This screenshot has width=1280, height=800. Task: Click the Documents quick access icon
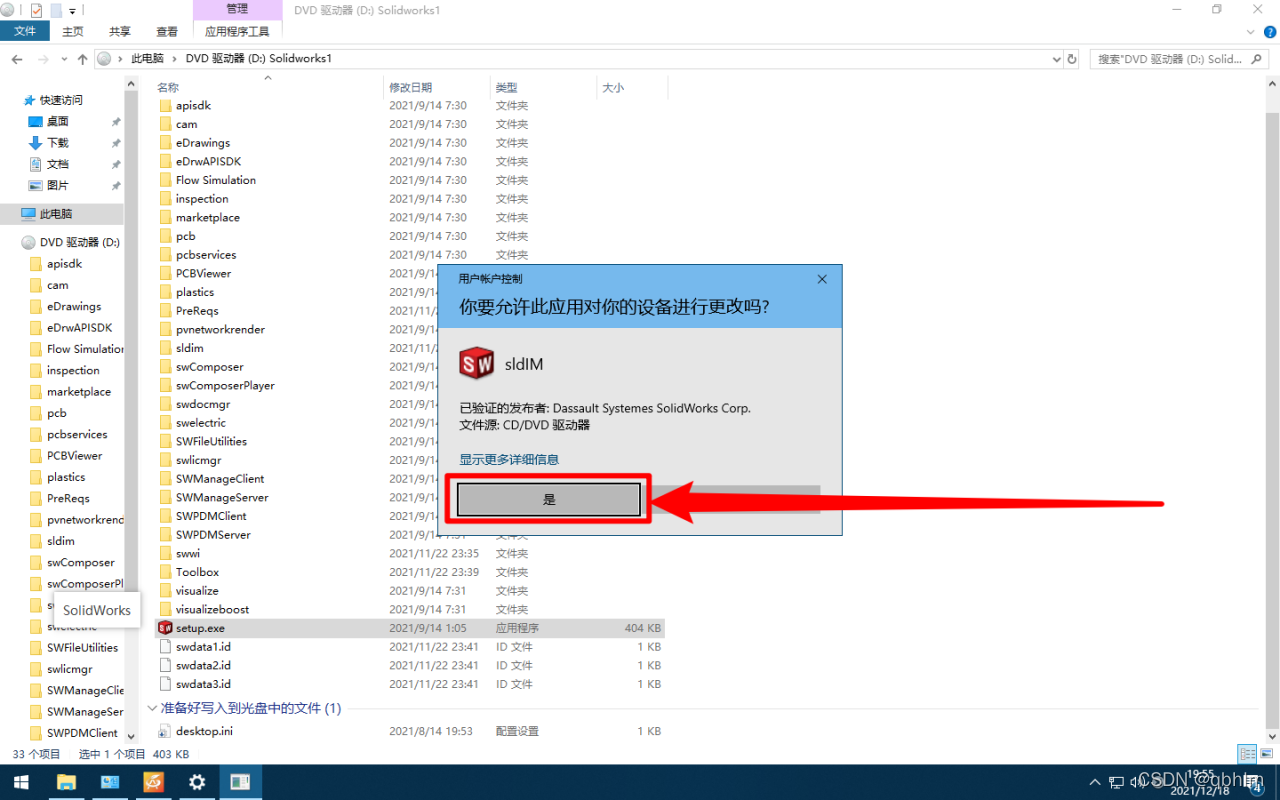point(35,164)
